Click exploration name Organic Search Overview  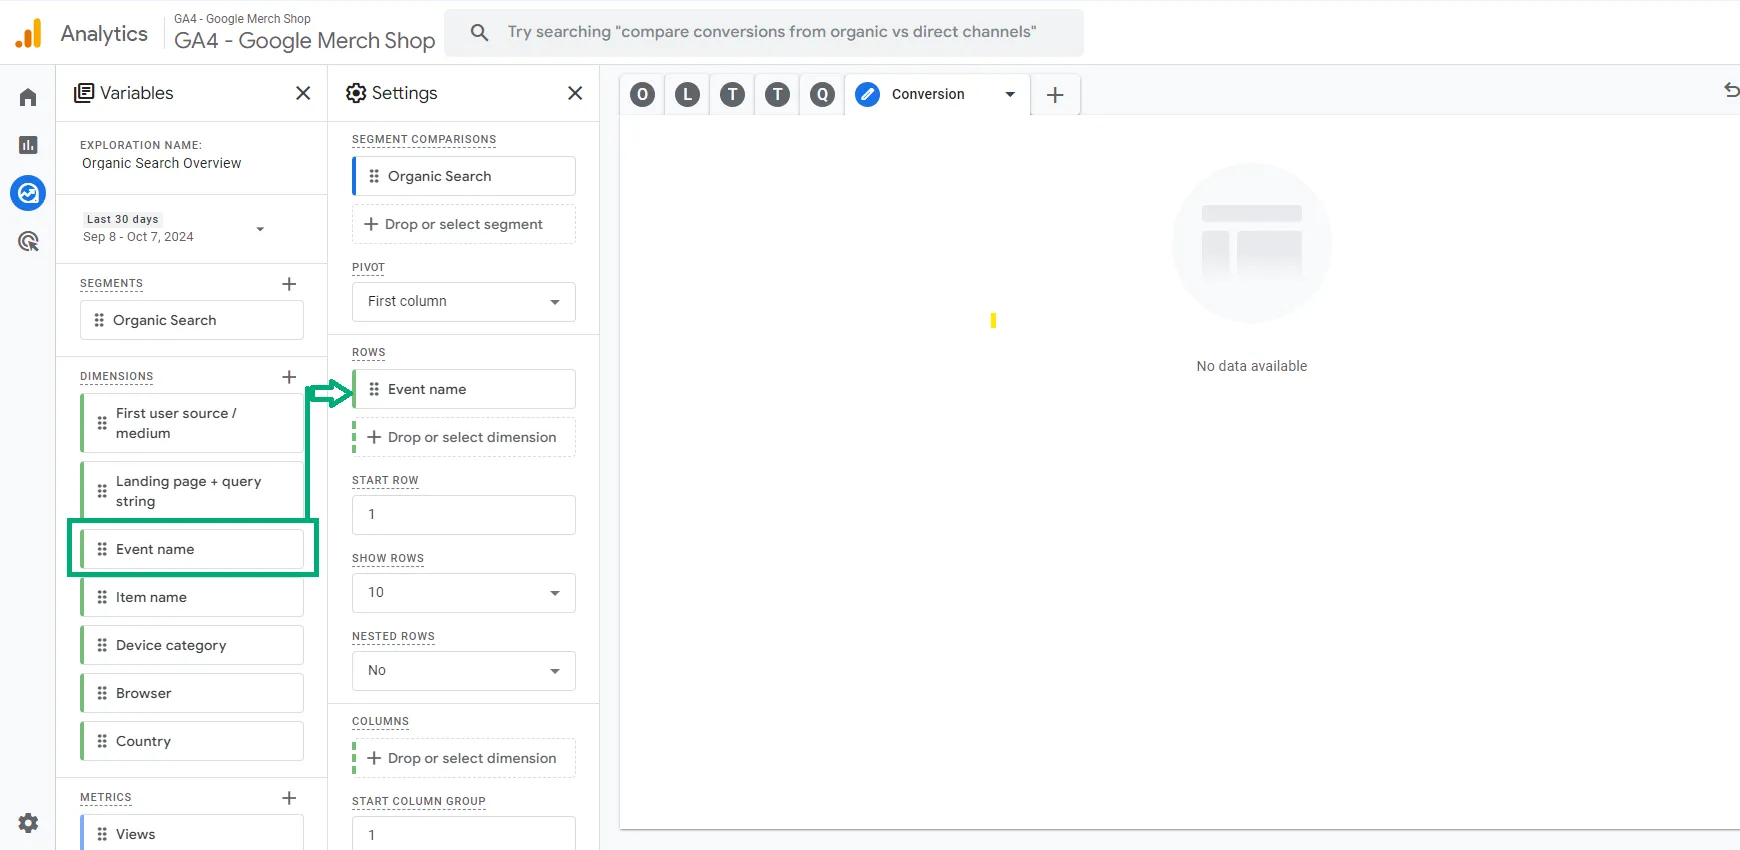click(x=161, y=163)
